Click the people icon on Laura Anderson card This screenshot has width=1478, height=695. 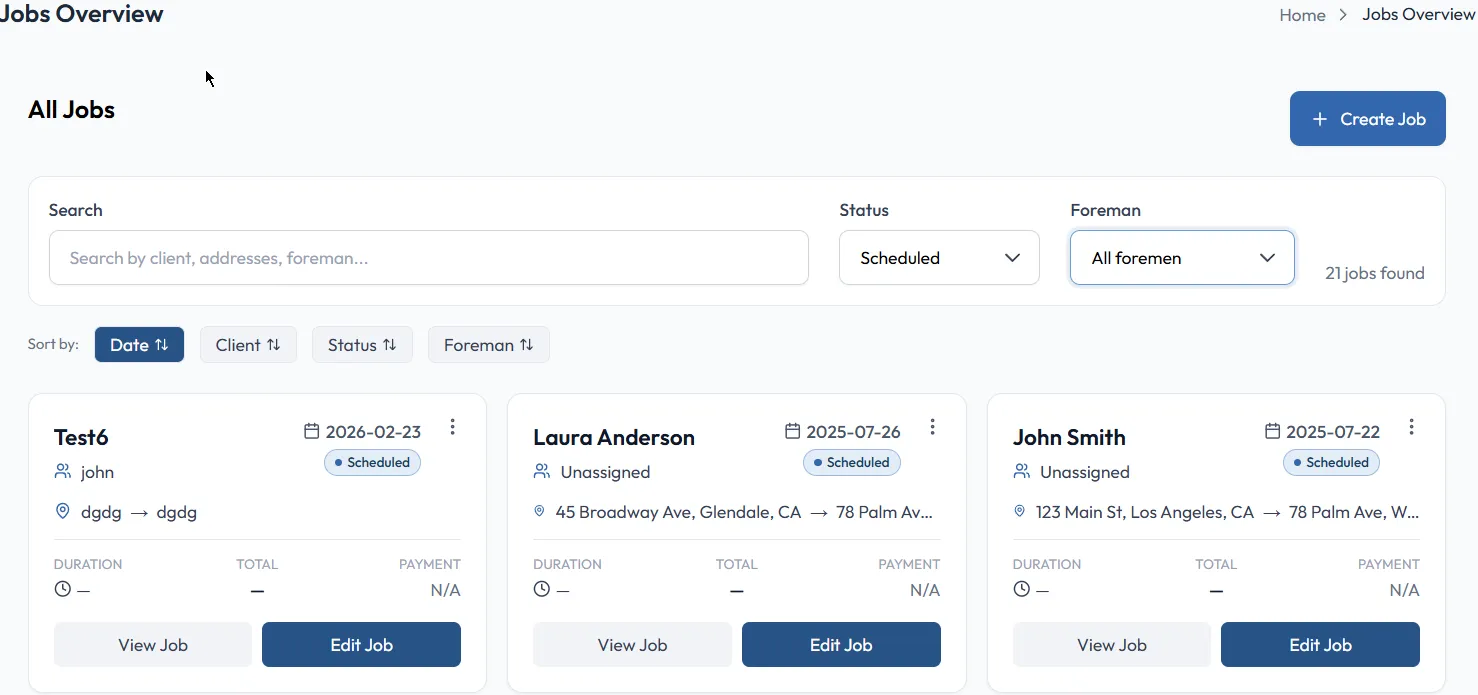542,471
